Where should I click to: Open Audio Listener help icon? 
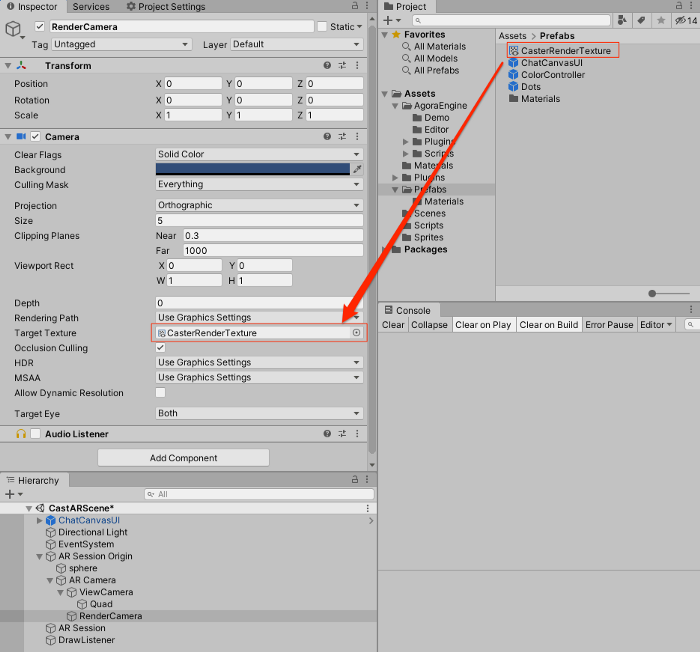pos(327,434)
